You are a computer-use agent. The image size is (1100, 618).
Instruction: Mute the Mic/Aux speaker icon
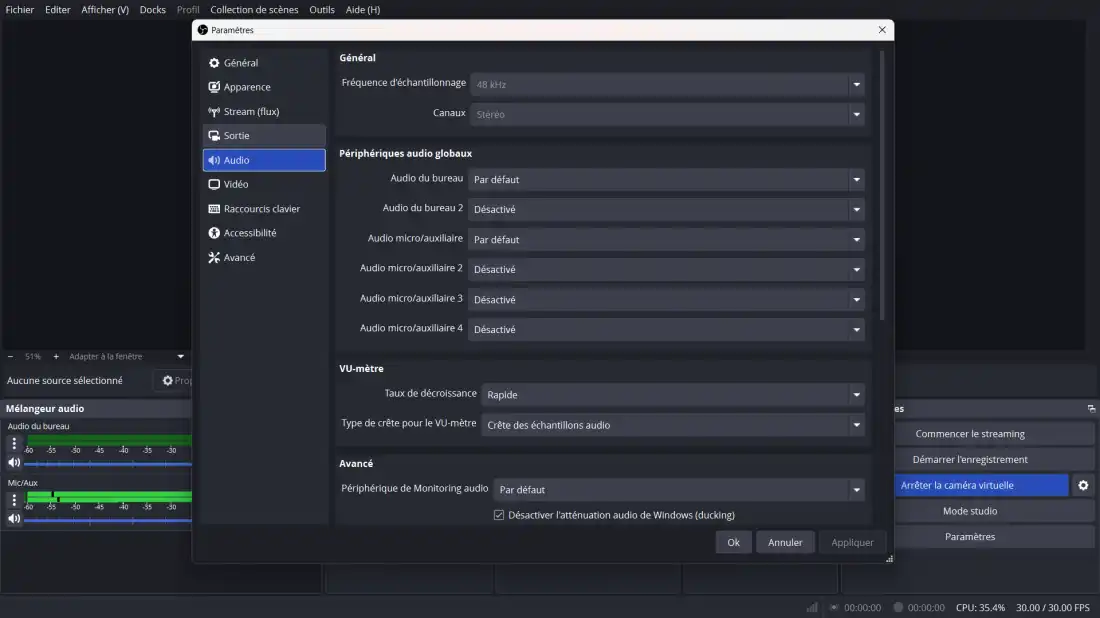14,519
